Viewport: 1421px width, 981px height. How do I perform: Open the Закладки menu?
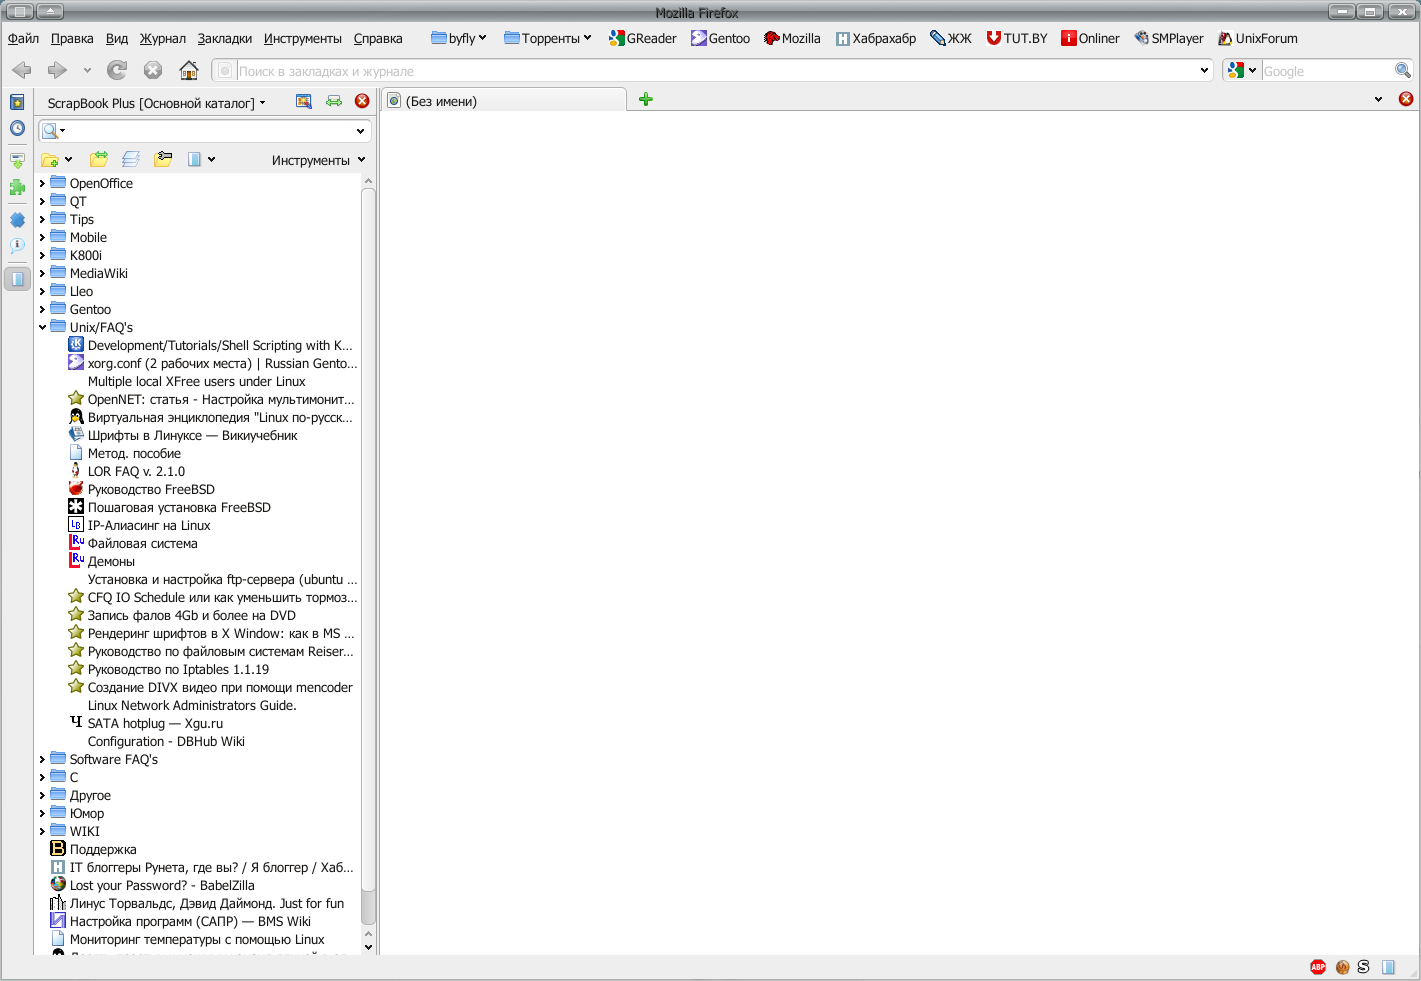[x=225, y=38]
